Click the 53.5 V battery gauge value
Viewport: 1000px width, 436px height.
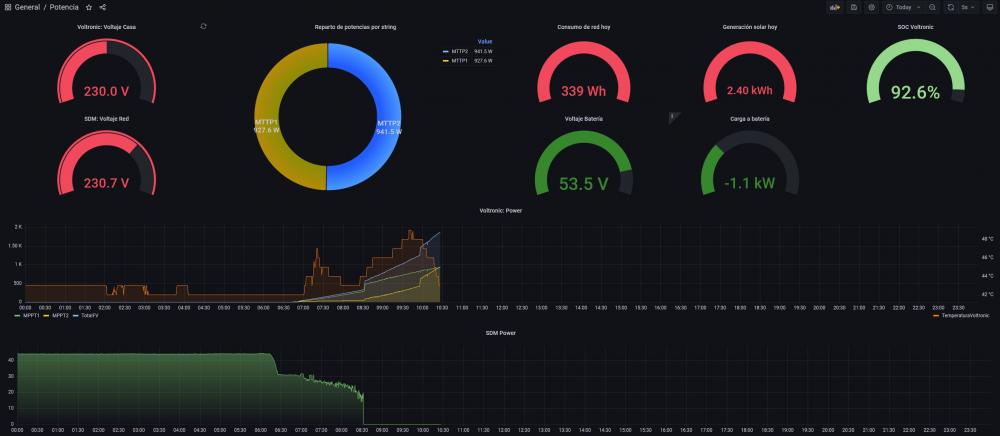(x=584, y=184)
